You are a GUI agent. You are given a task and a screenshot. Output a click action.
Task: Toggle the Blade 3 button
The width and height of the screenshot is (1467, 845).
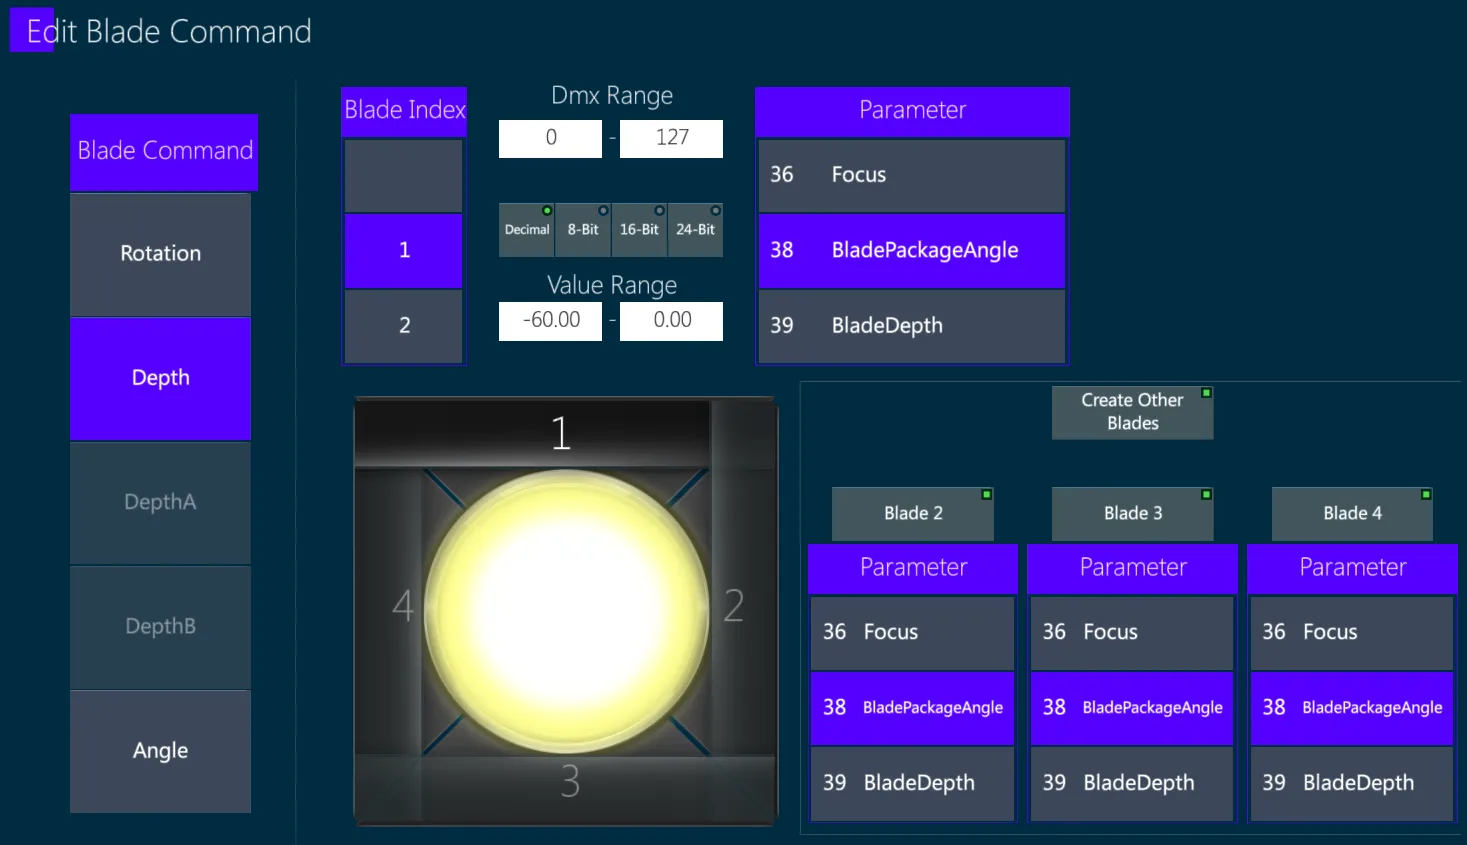click(x=1133, y=514)
